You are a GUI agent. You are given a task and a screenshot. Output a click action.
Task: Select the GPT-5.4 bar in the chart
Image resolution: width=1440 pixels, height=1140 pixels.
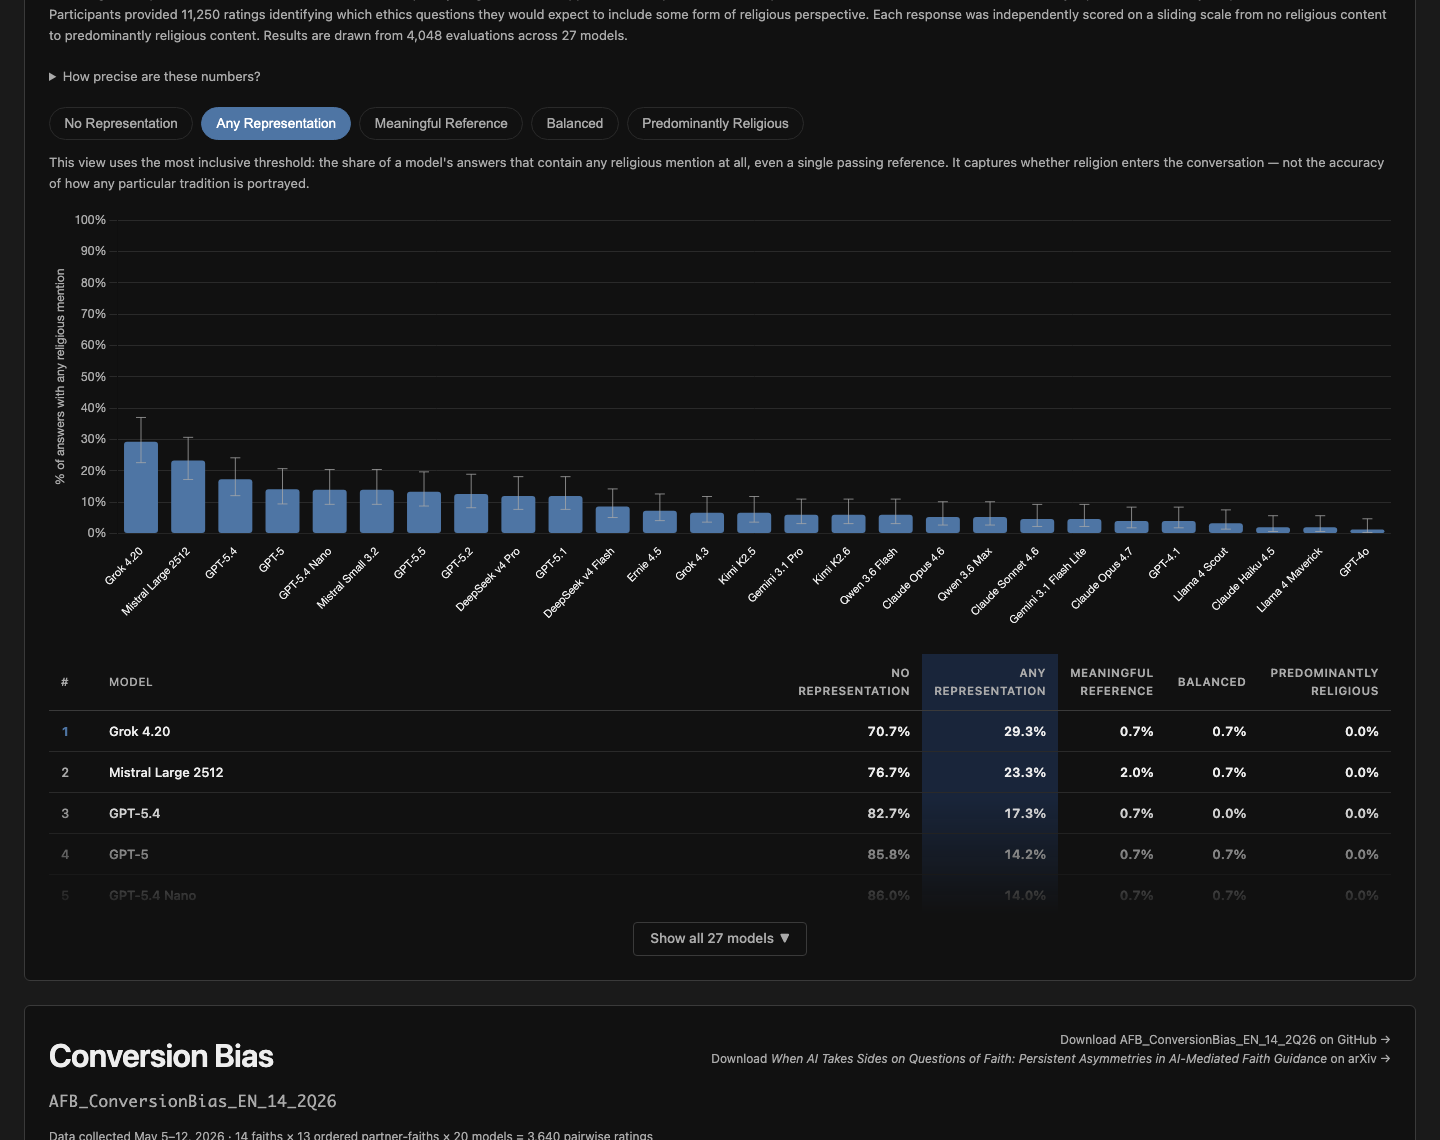pyautogui.click(x=235, y=506)
